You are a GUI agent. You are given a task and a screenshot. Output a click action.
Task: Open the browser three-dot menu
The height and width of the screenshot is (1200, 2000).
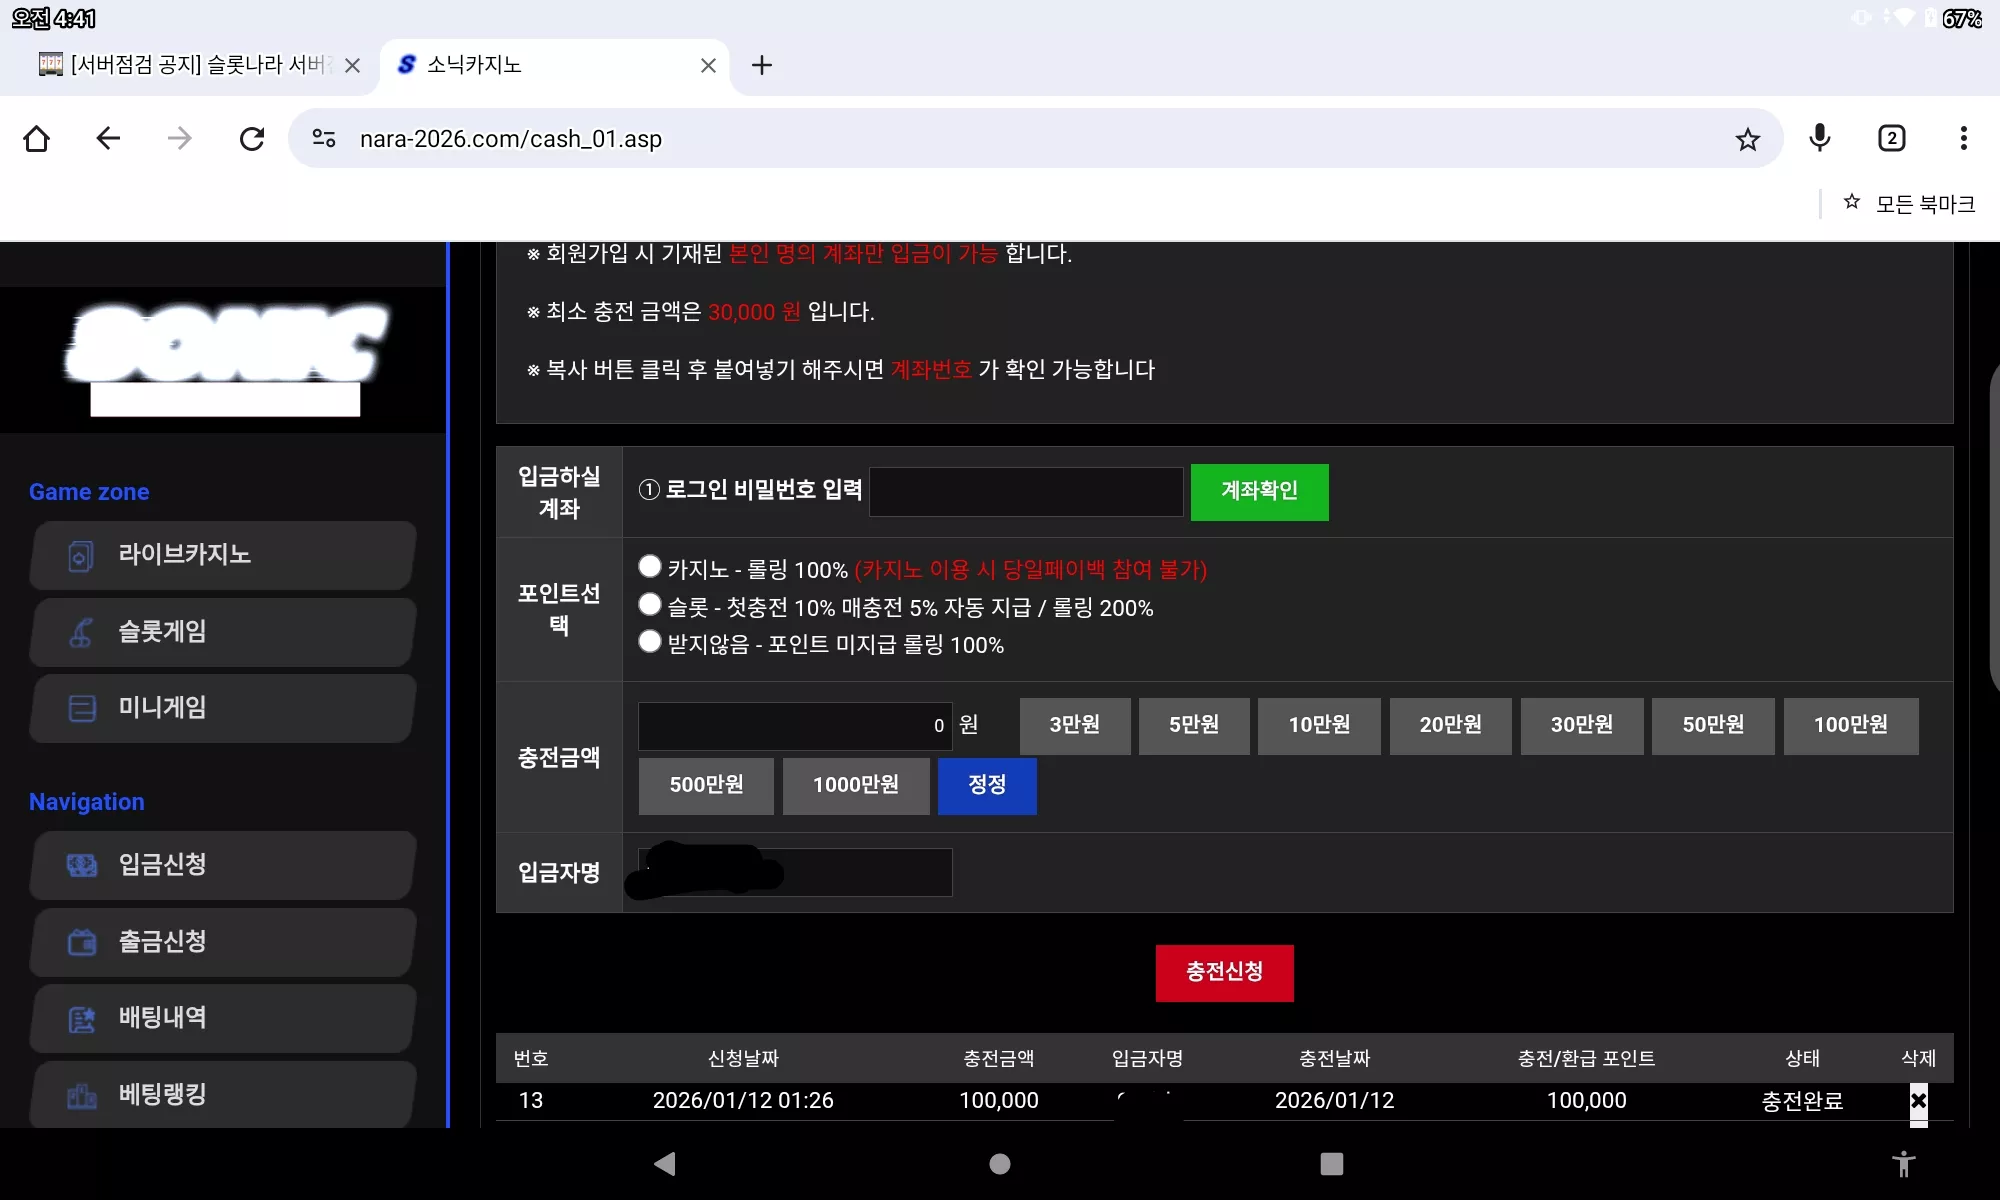pos(1963,138)
